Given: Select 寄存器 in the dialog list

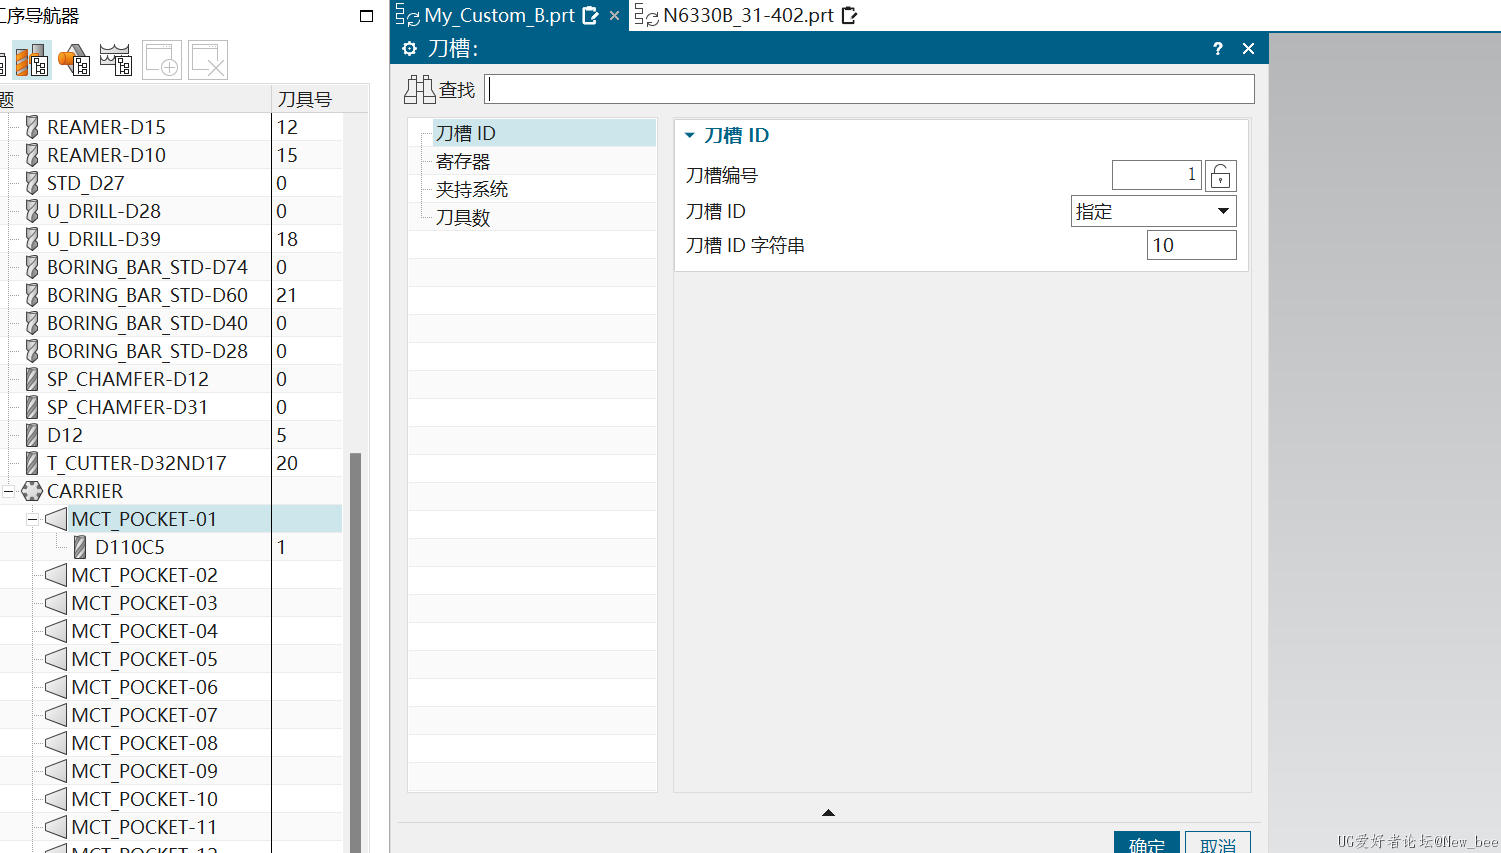Looking at the screenshot, I should pyautogui.click(x=463, y=161).
